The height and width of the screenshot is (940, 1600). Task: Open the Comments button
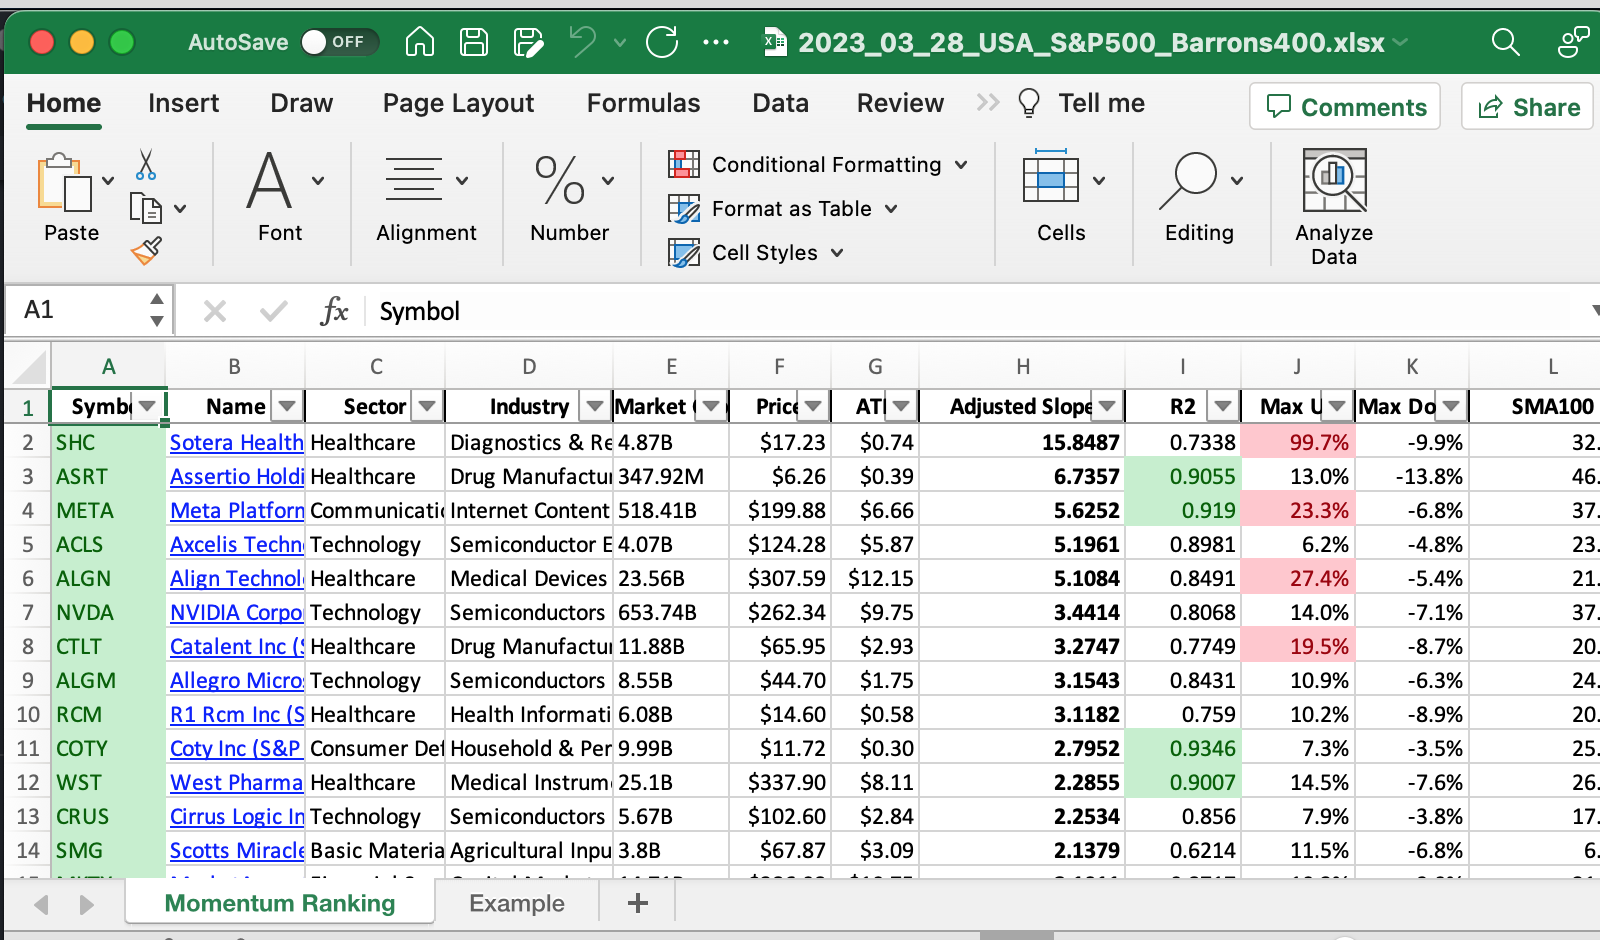(1345, 107)
